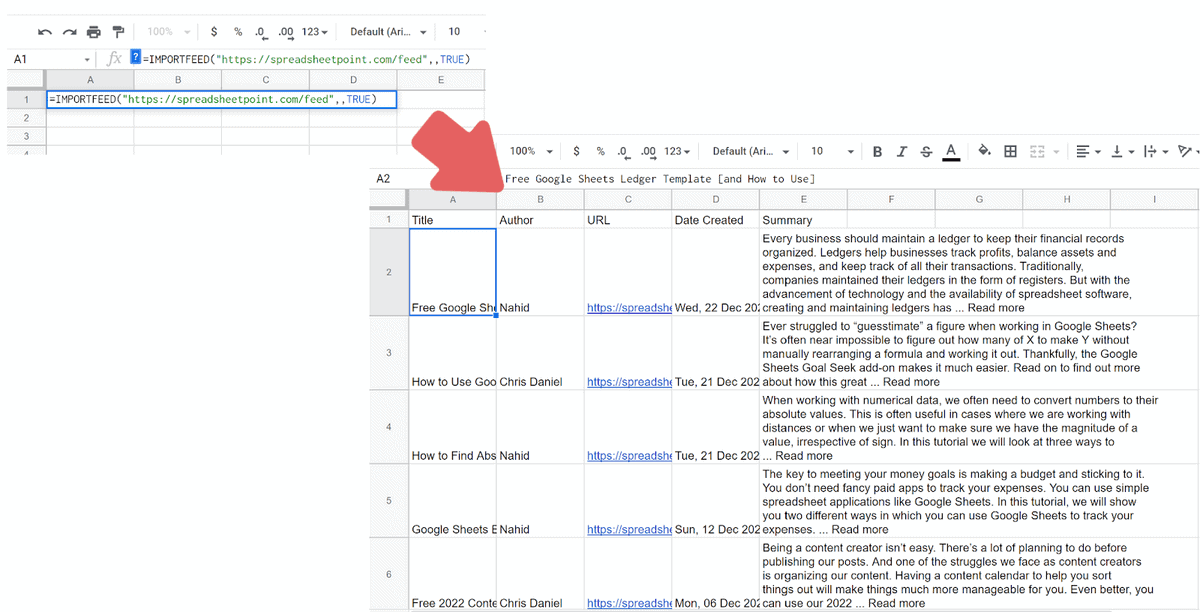This screenshot has height=612, width=1200.
Task: Click Decrease decimal places in the lower sheet toolbar
Action: (624, 151)
